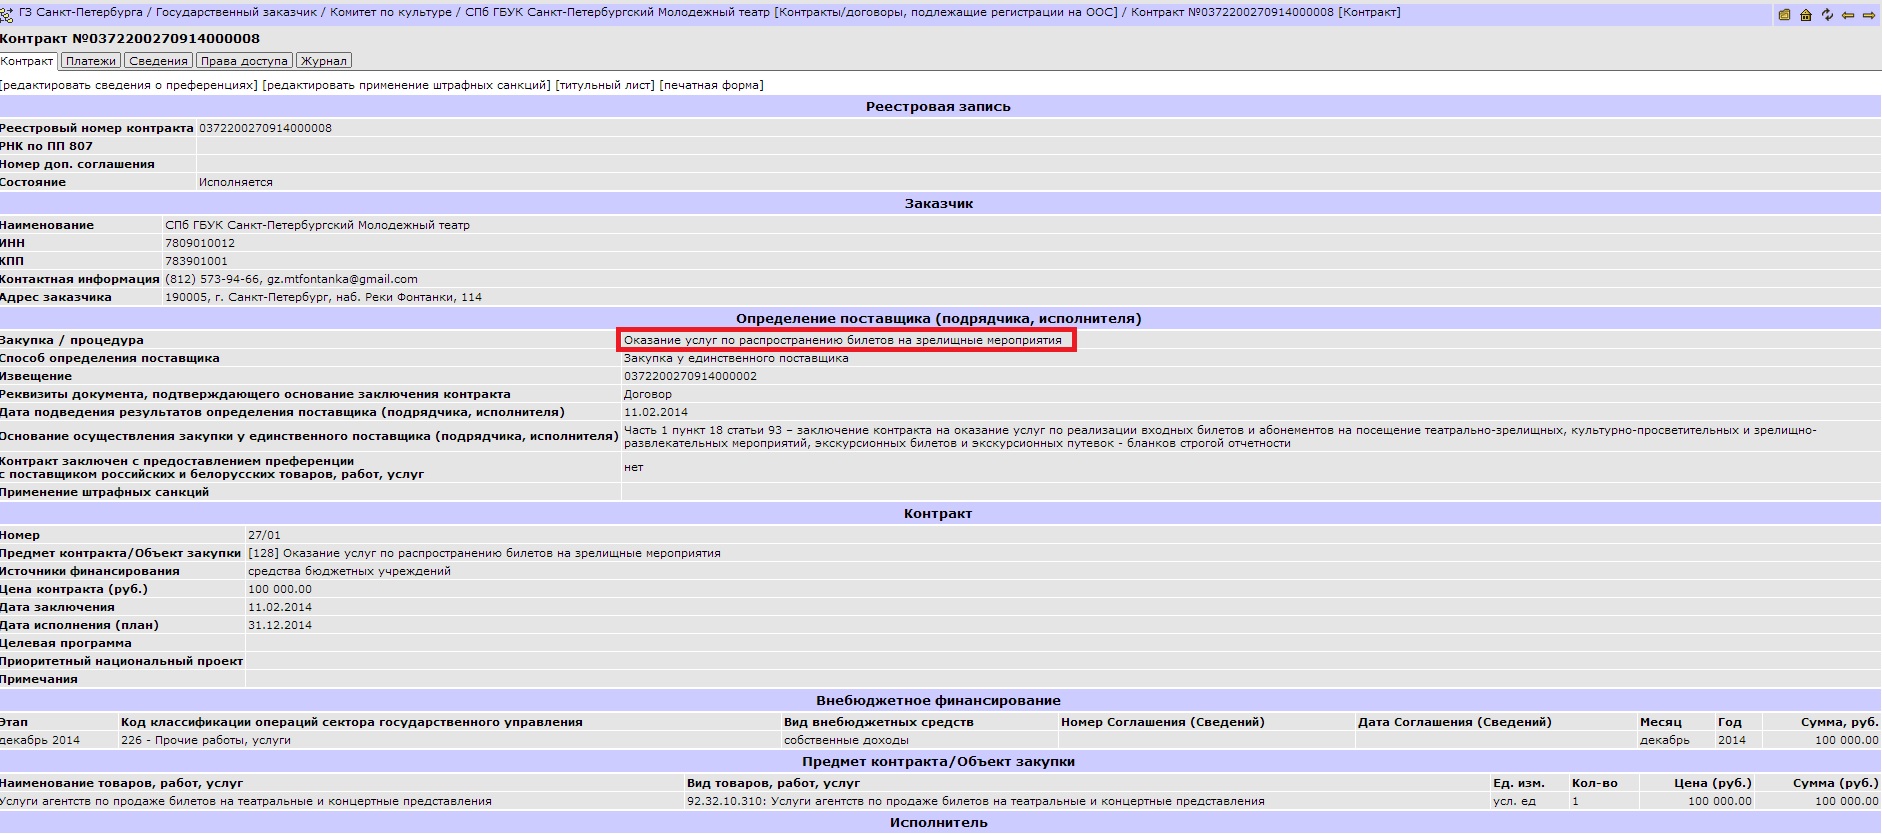This screenshot has width=1882, height=834.
Task: Click КПП value 783901001
Action: (196, 261)
